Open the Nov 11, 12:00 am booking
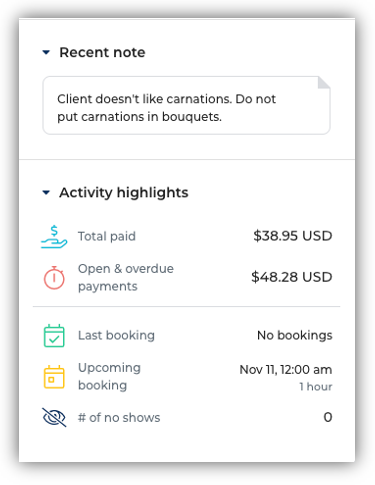 [x=286, y=370]
